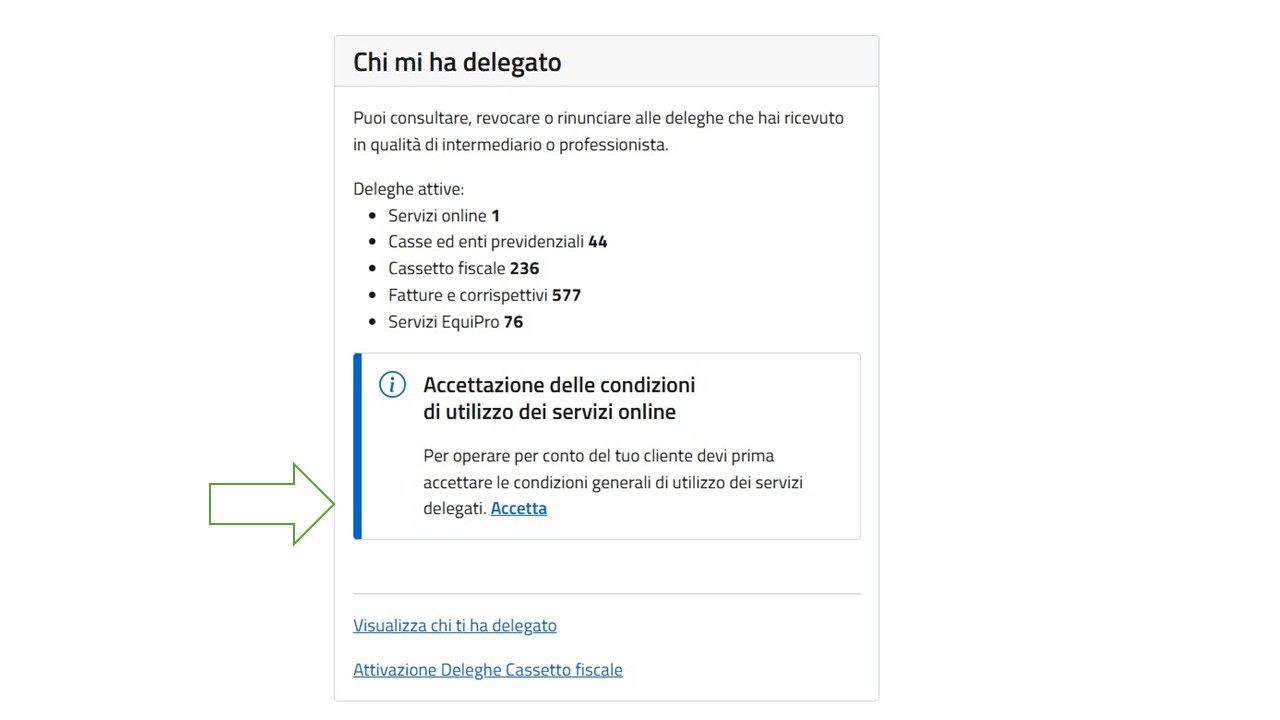Click the bold count 577
The height and width of the screenshot is (720, 1280).
566,295
